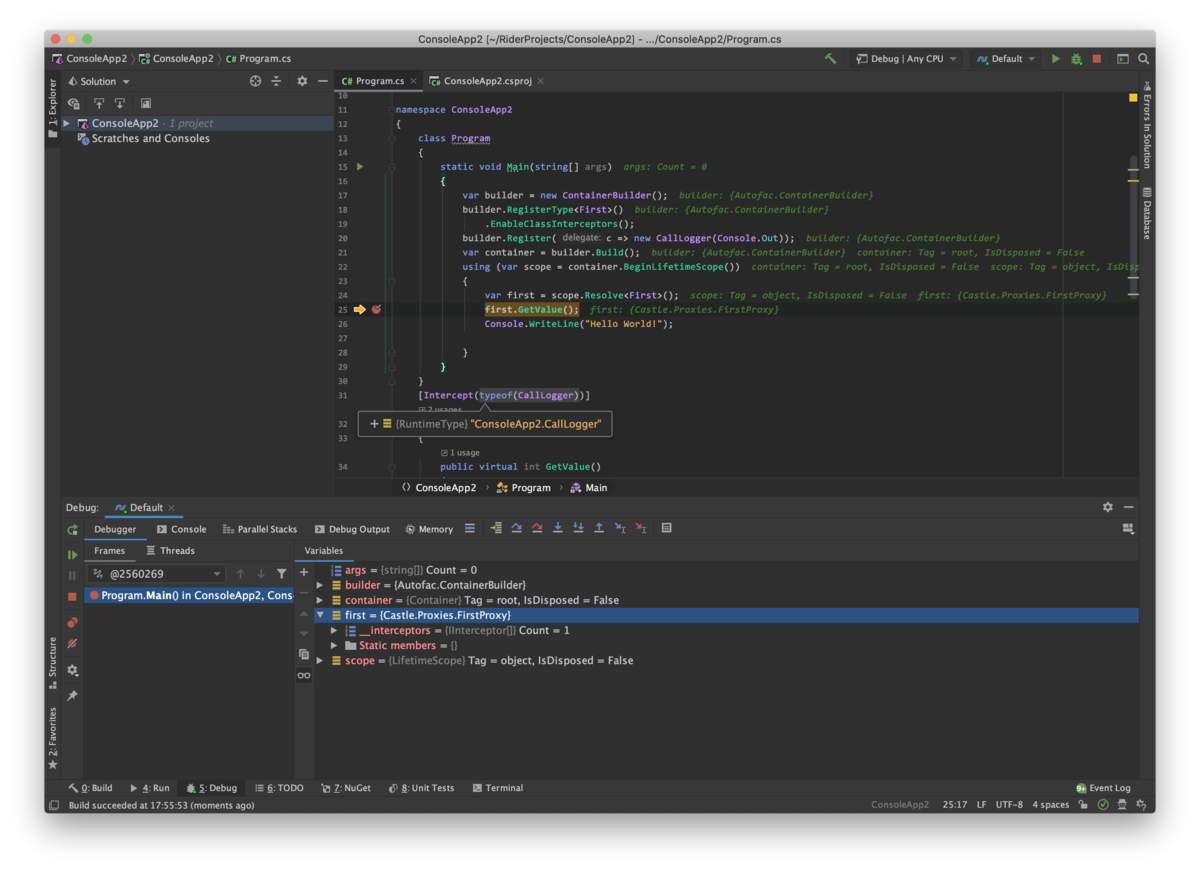Expand RuntimeType tooltip with plus
Screen dimensions: 1200x872
click(x=375, y=424)
